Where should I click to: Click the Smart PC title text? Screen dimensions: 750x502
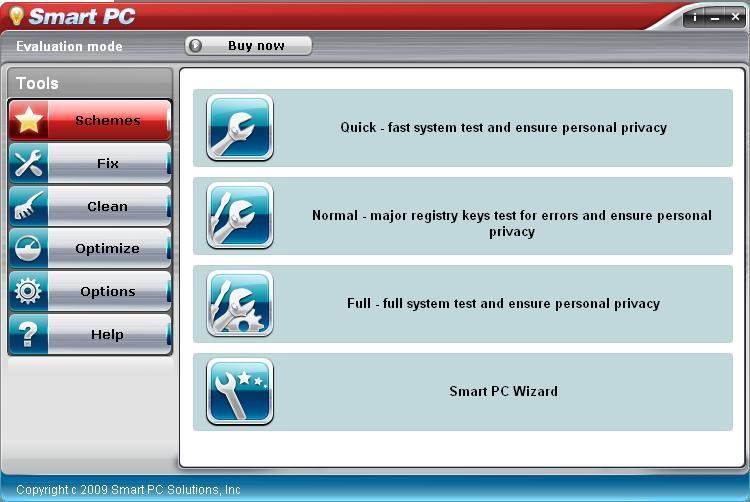(82, 16)
